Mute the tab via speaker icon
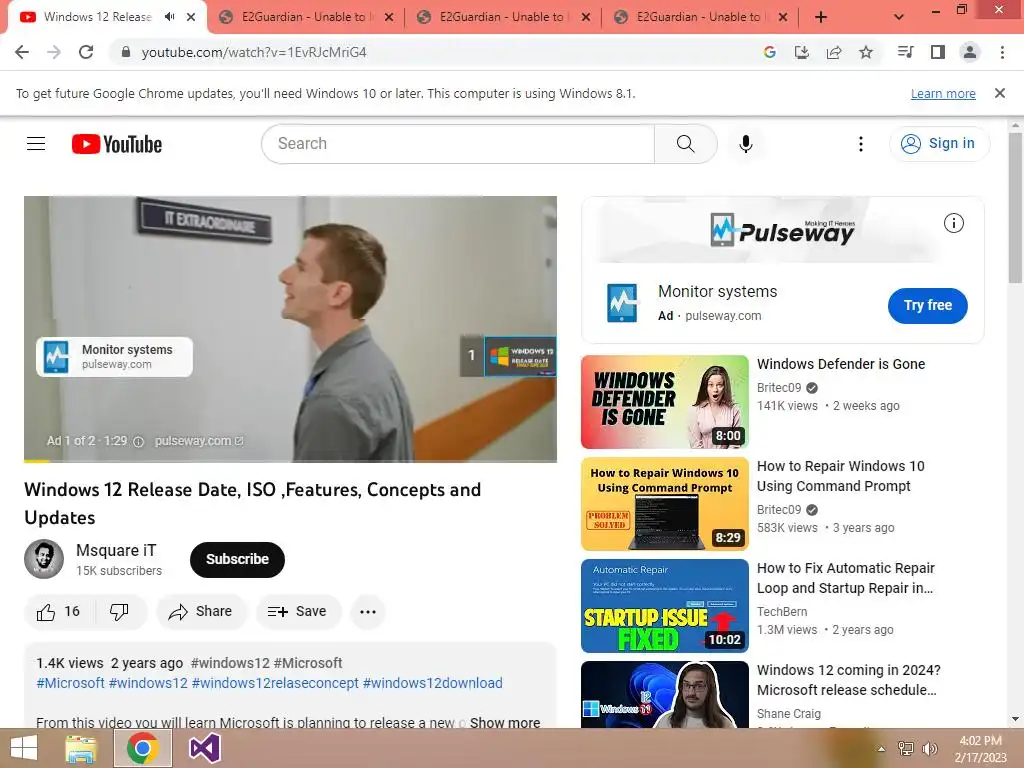The height and width of the screenshot is (768, 1024). 170,17
